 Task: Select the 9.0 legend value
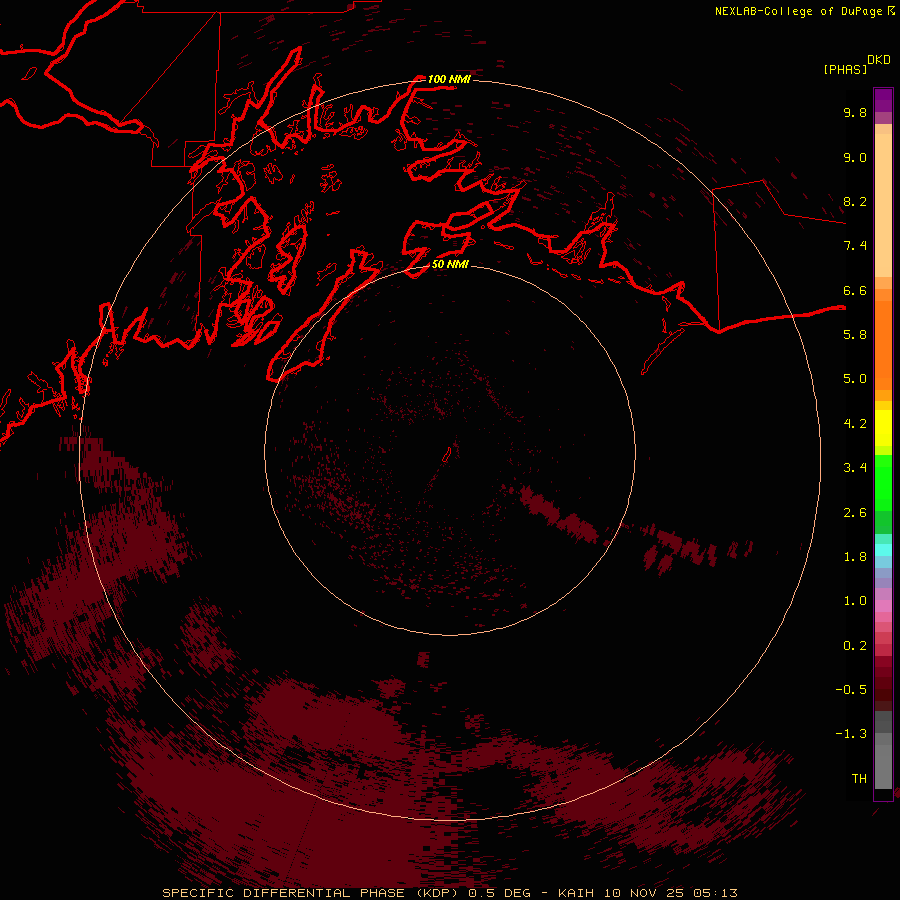pyautogui.click(x=855, y=157)
